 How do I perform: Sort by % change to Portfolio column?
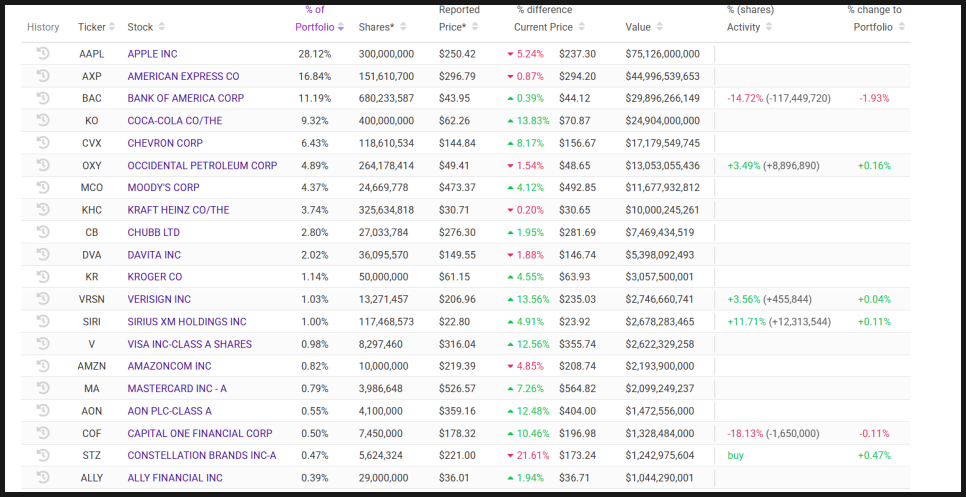coord(879,18)
